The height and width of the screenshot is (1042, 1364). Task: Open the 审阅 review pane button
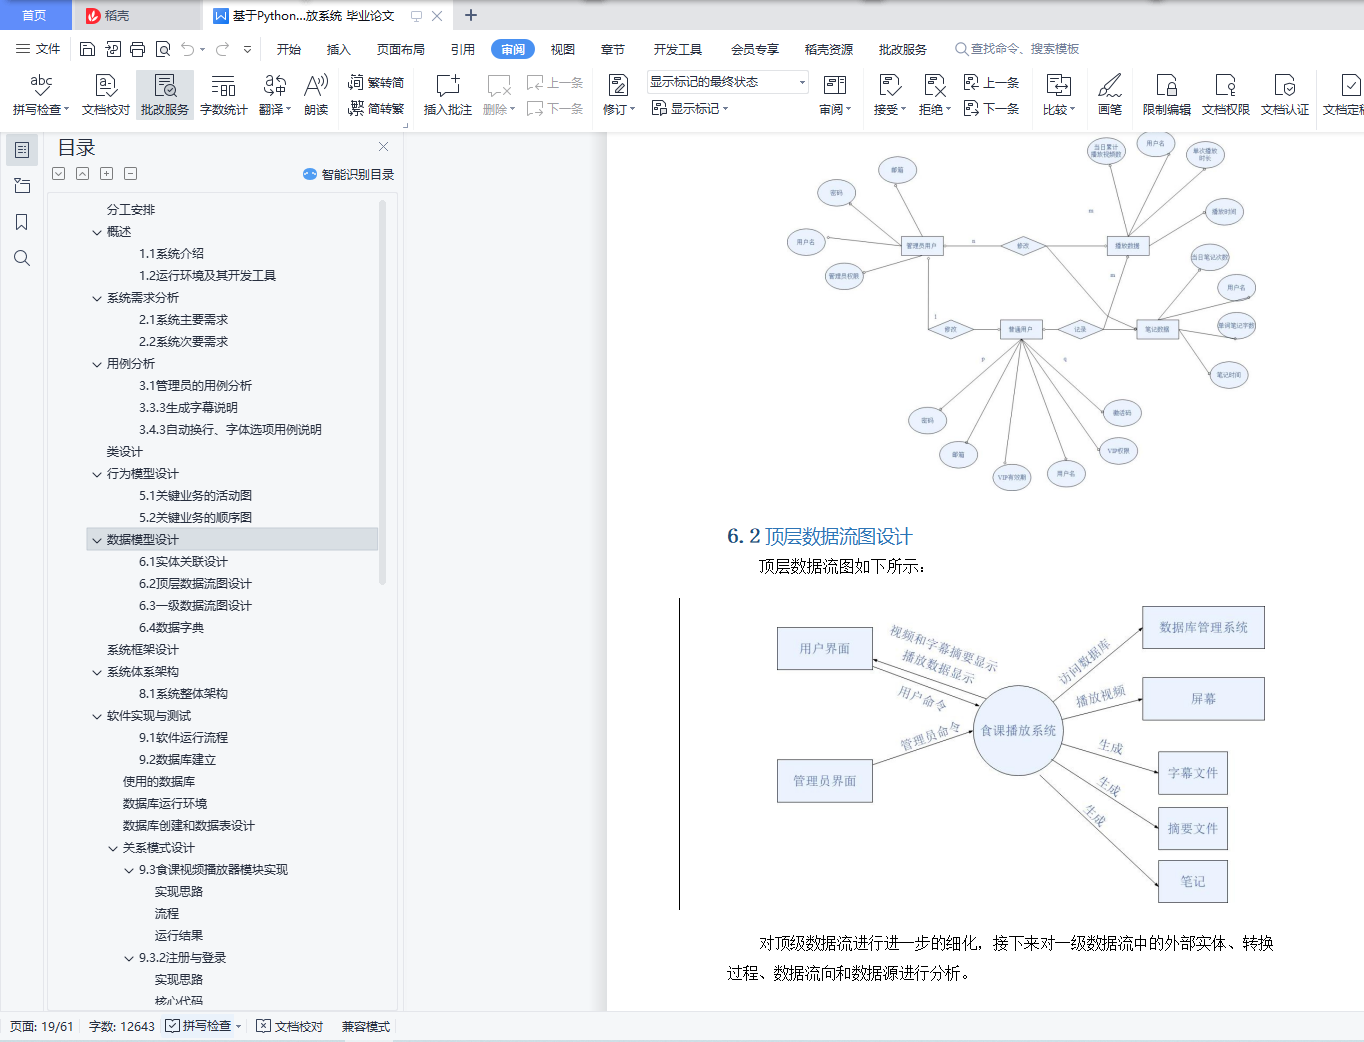coord(835,95)
